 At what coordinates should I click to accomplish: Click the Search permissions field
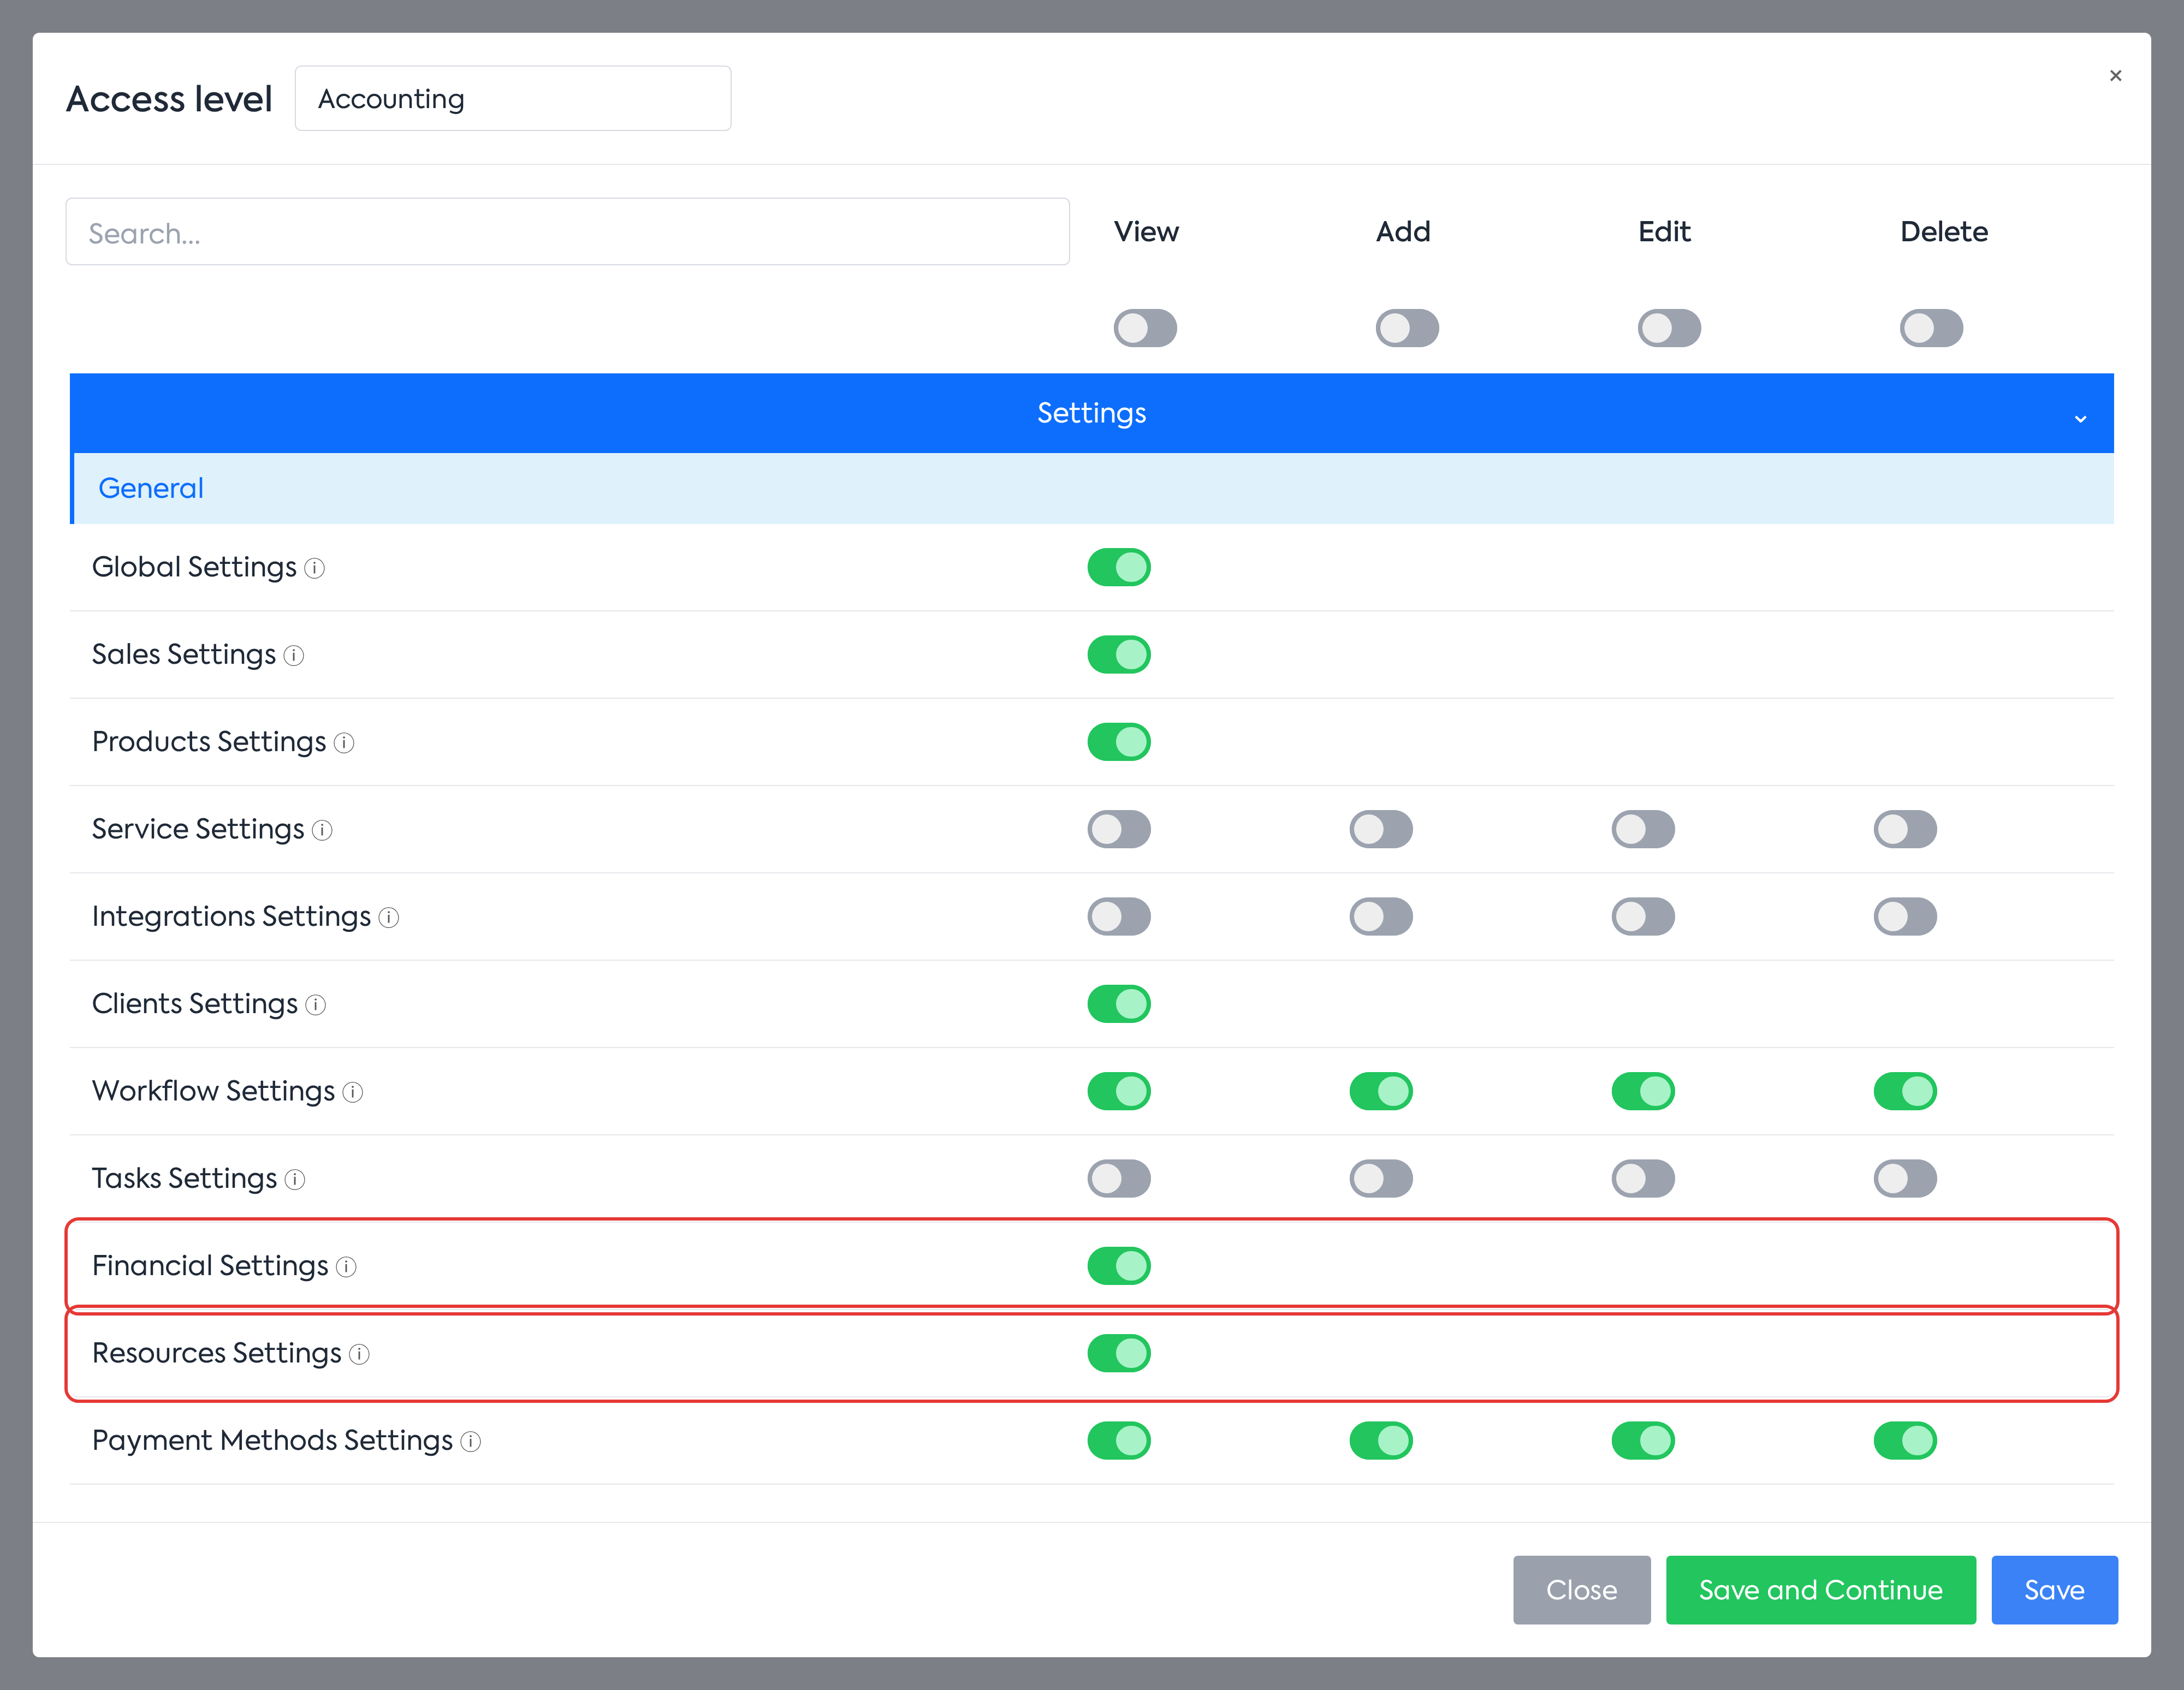tap(568, 232)
